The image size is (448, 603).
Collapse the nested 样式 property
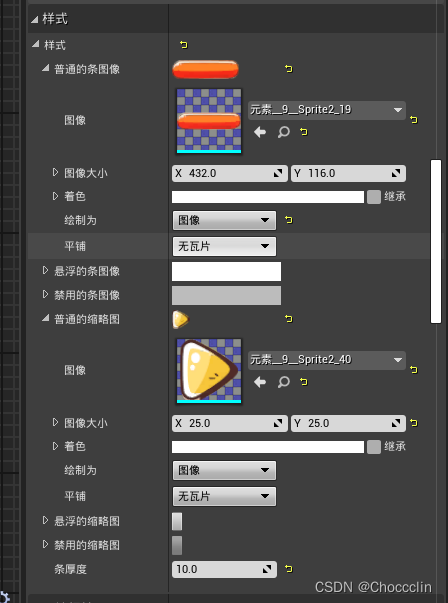[x=36, y=45]
